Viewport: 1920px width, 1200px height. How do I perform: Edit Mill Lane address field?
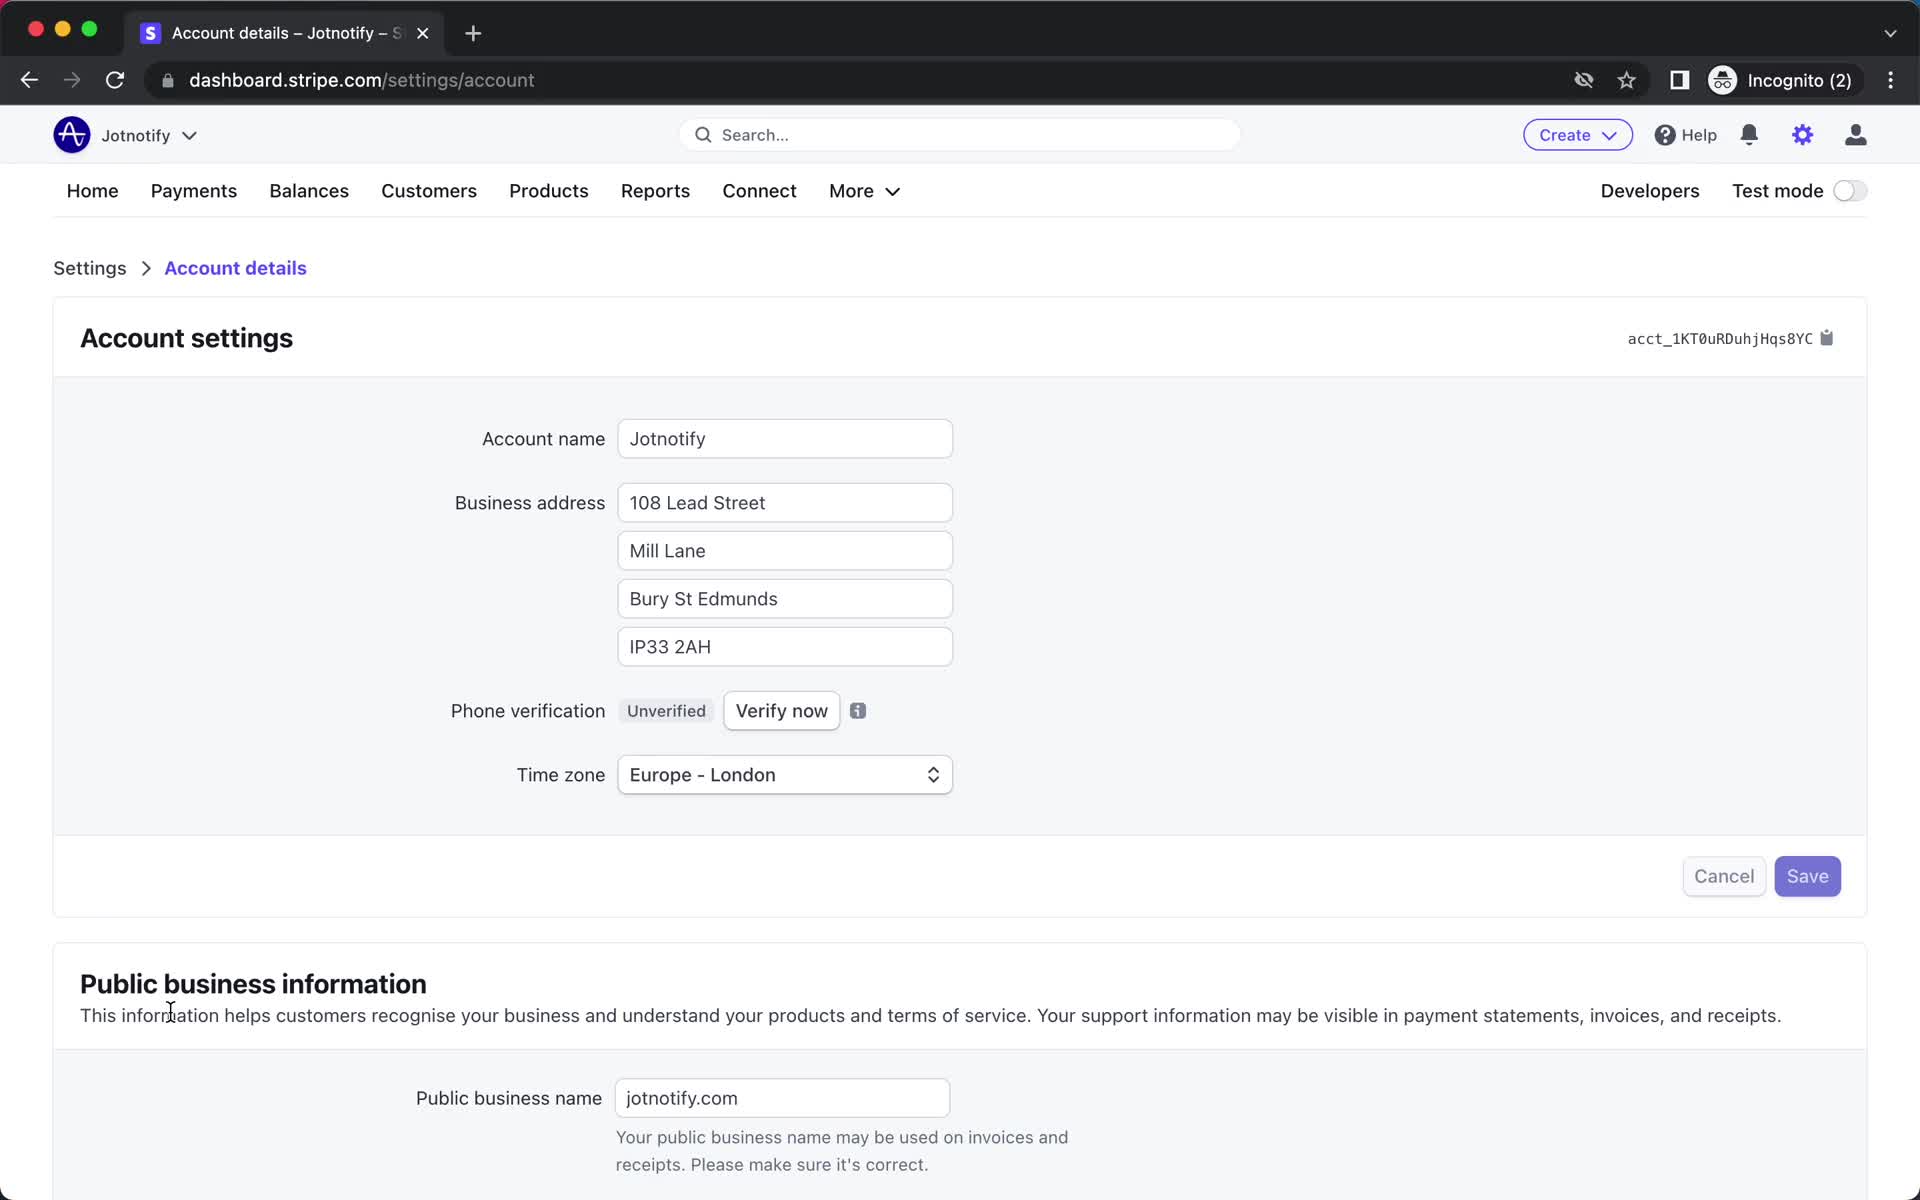[x=785, y=551]
